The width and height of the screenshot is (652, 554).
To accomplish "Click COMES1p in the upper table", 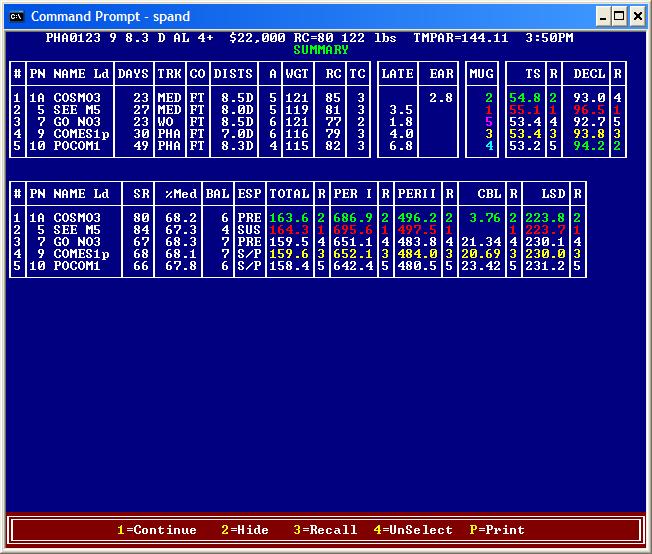I will pyautogui.click(x=81, y=134).
